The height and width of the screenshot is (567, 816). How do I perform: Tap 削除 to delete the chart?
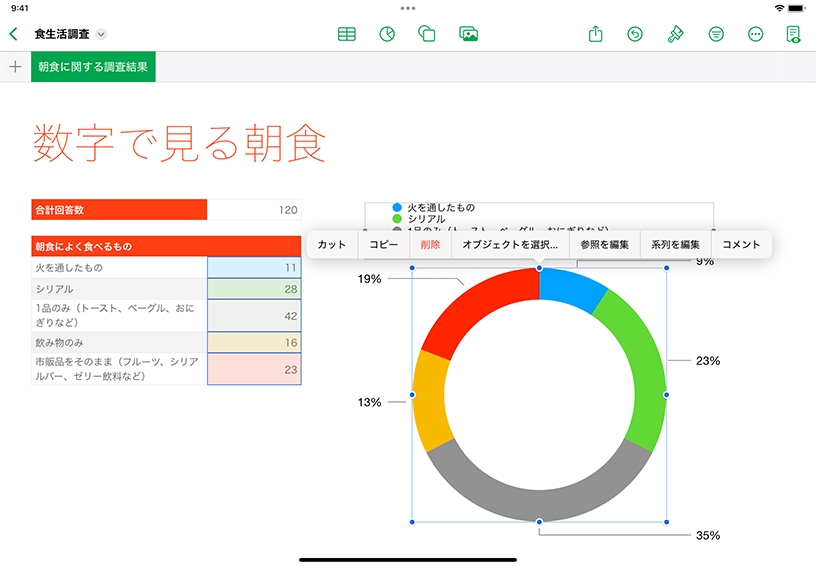430,245
